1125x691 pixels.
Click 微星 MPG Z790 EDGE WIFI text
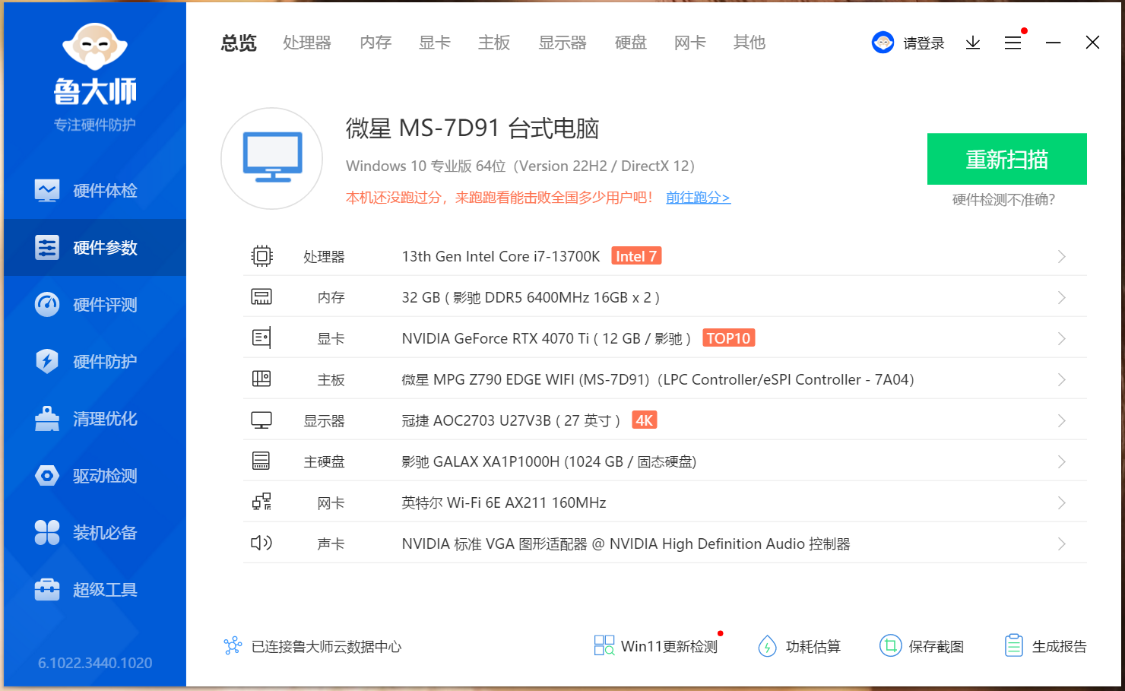[x=658, y=380]
